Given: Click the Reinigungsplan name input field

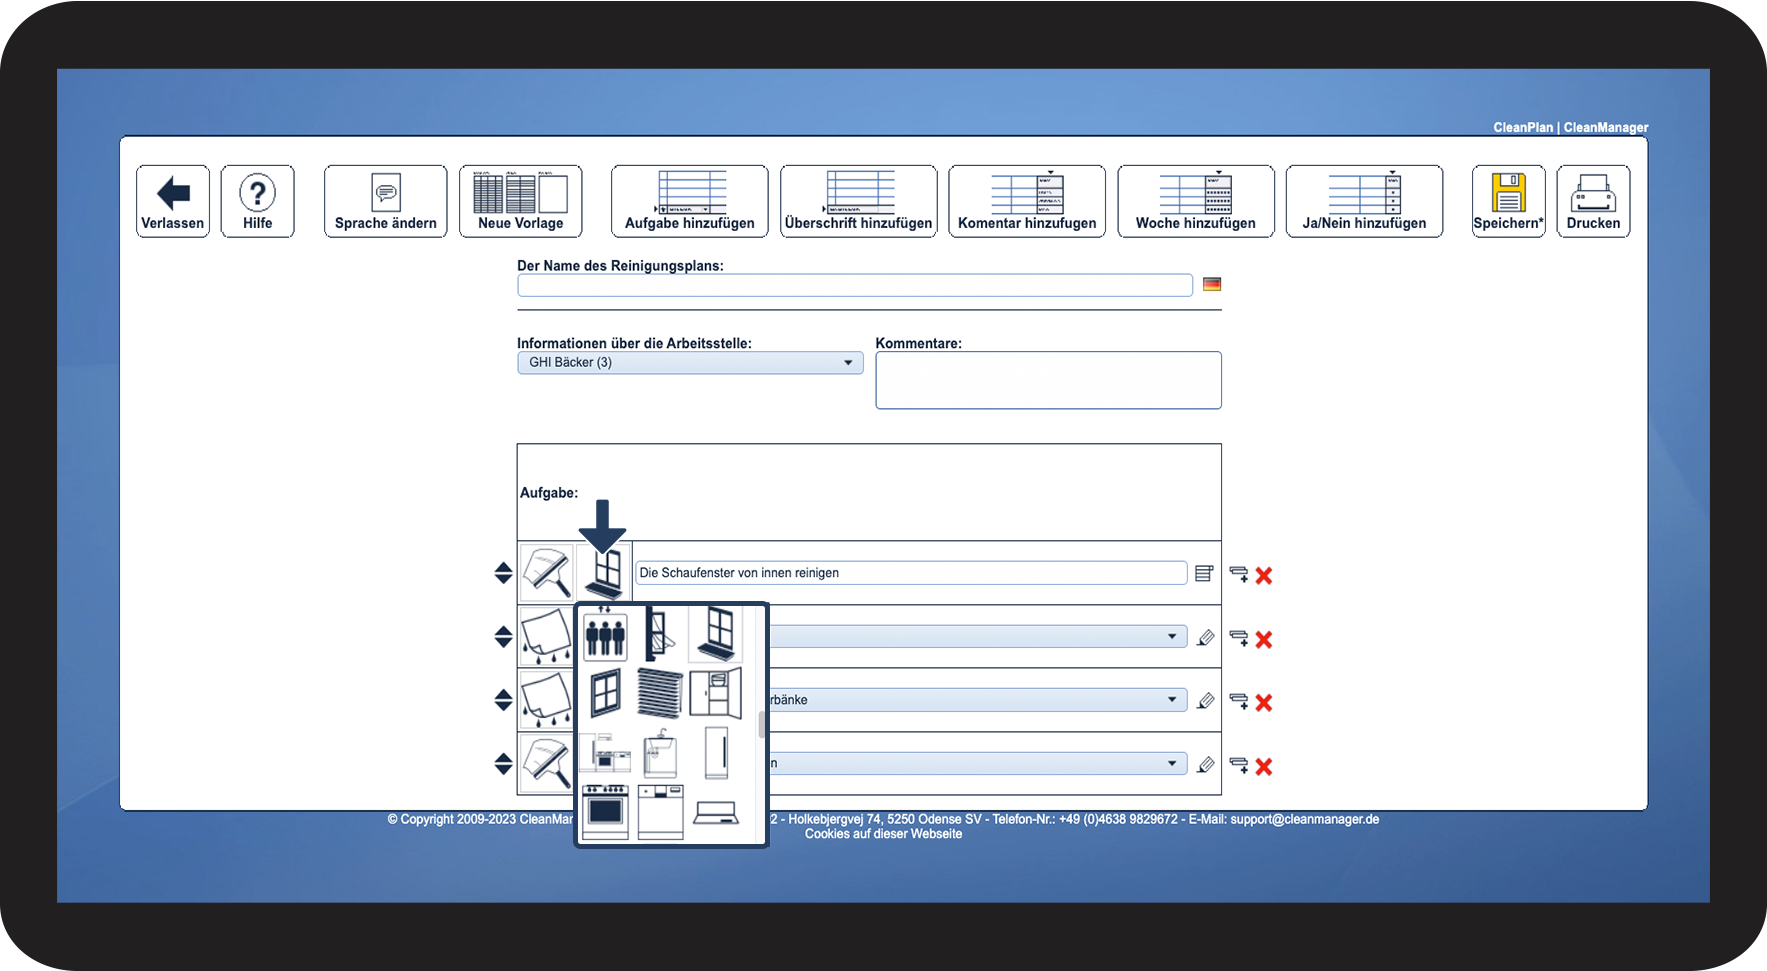Looking at the screenshot, I should [855, 285].
